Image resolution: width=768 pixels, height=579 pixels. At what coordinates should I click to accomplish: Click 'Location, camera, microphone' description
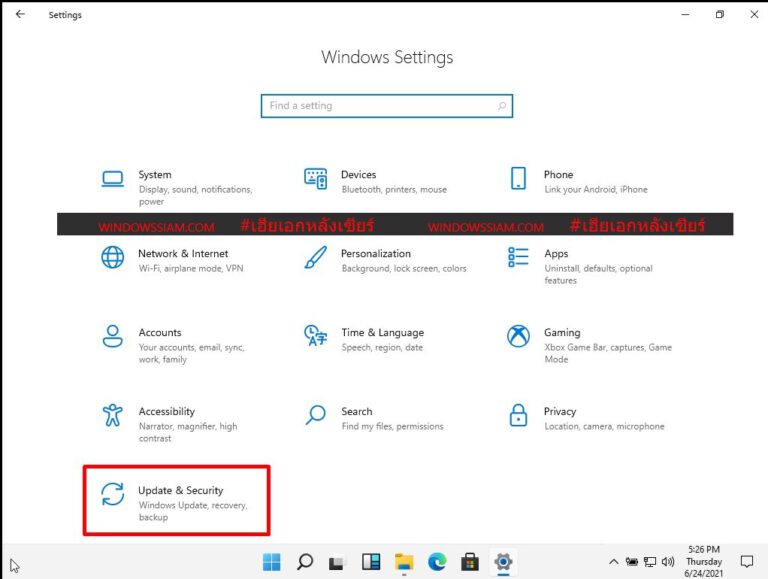pyautogui.click(x=604, y=426)
